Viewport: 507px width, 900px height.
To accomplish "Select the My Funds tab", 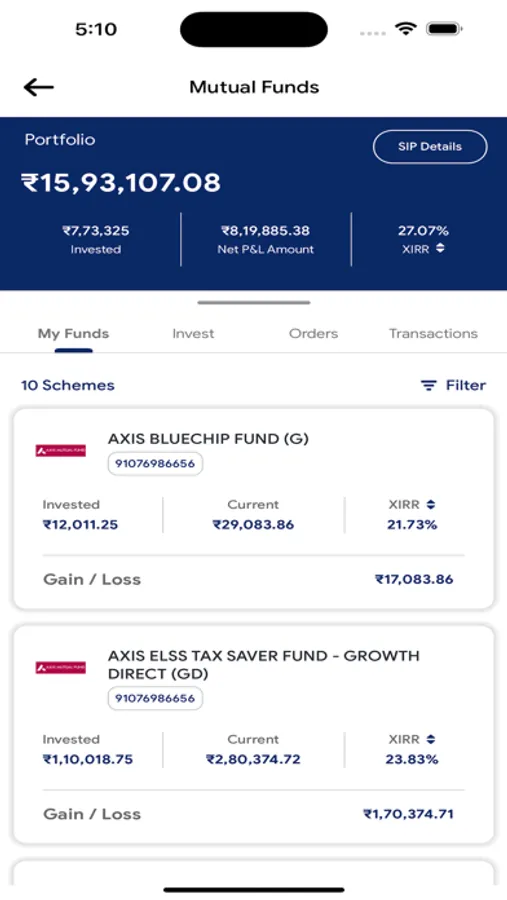I will tap(73, 333).
